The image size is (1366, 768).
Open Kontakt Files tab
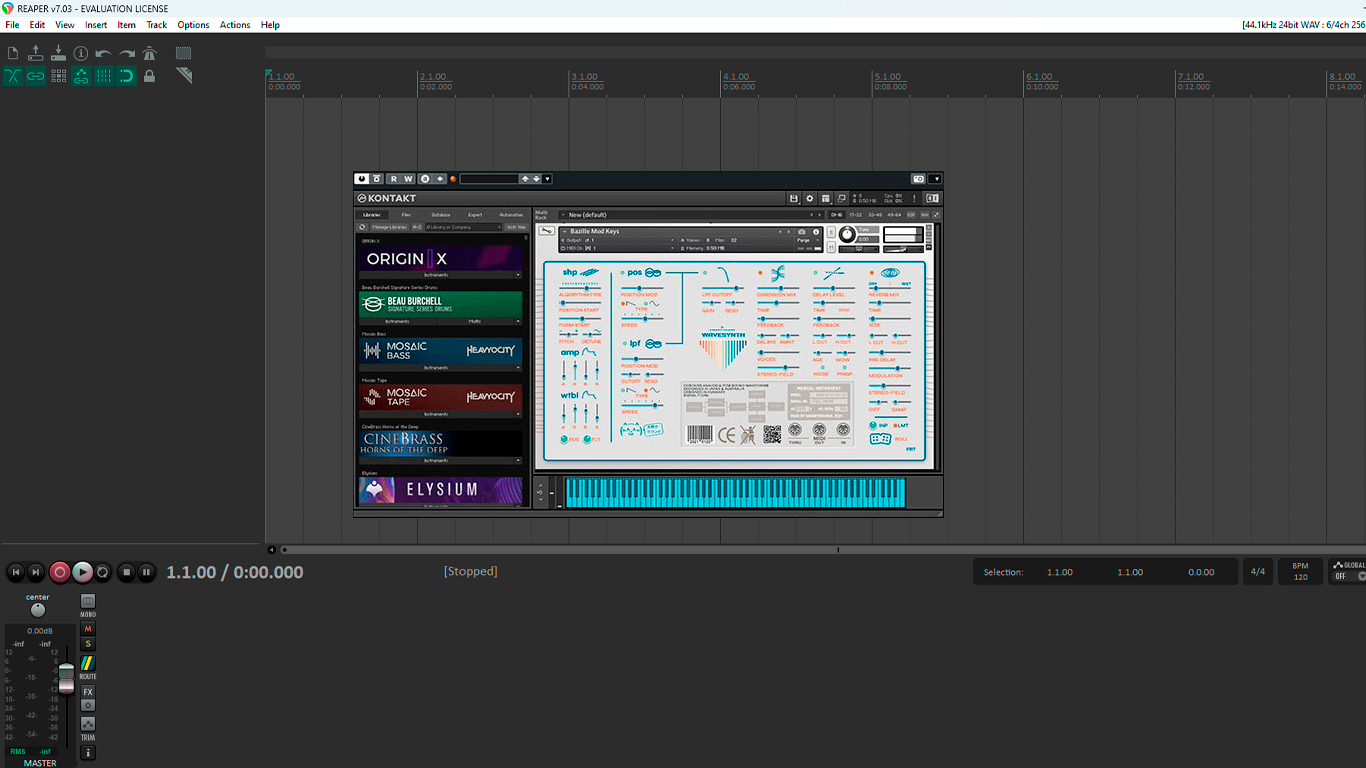[x=406, y=215]
